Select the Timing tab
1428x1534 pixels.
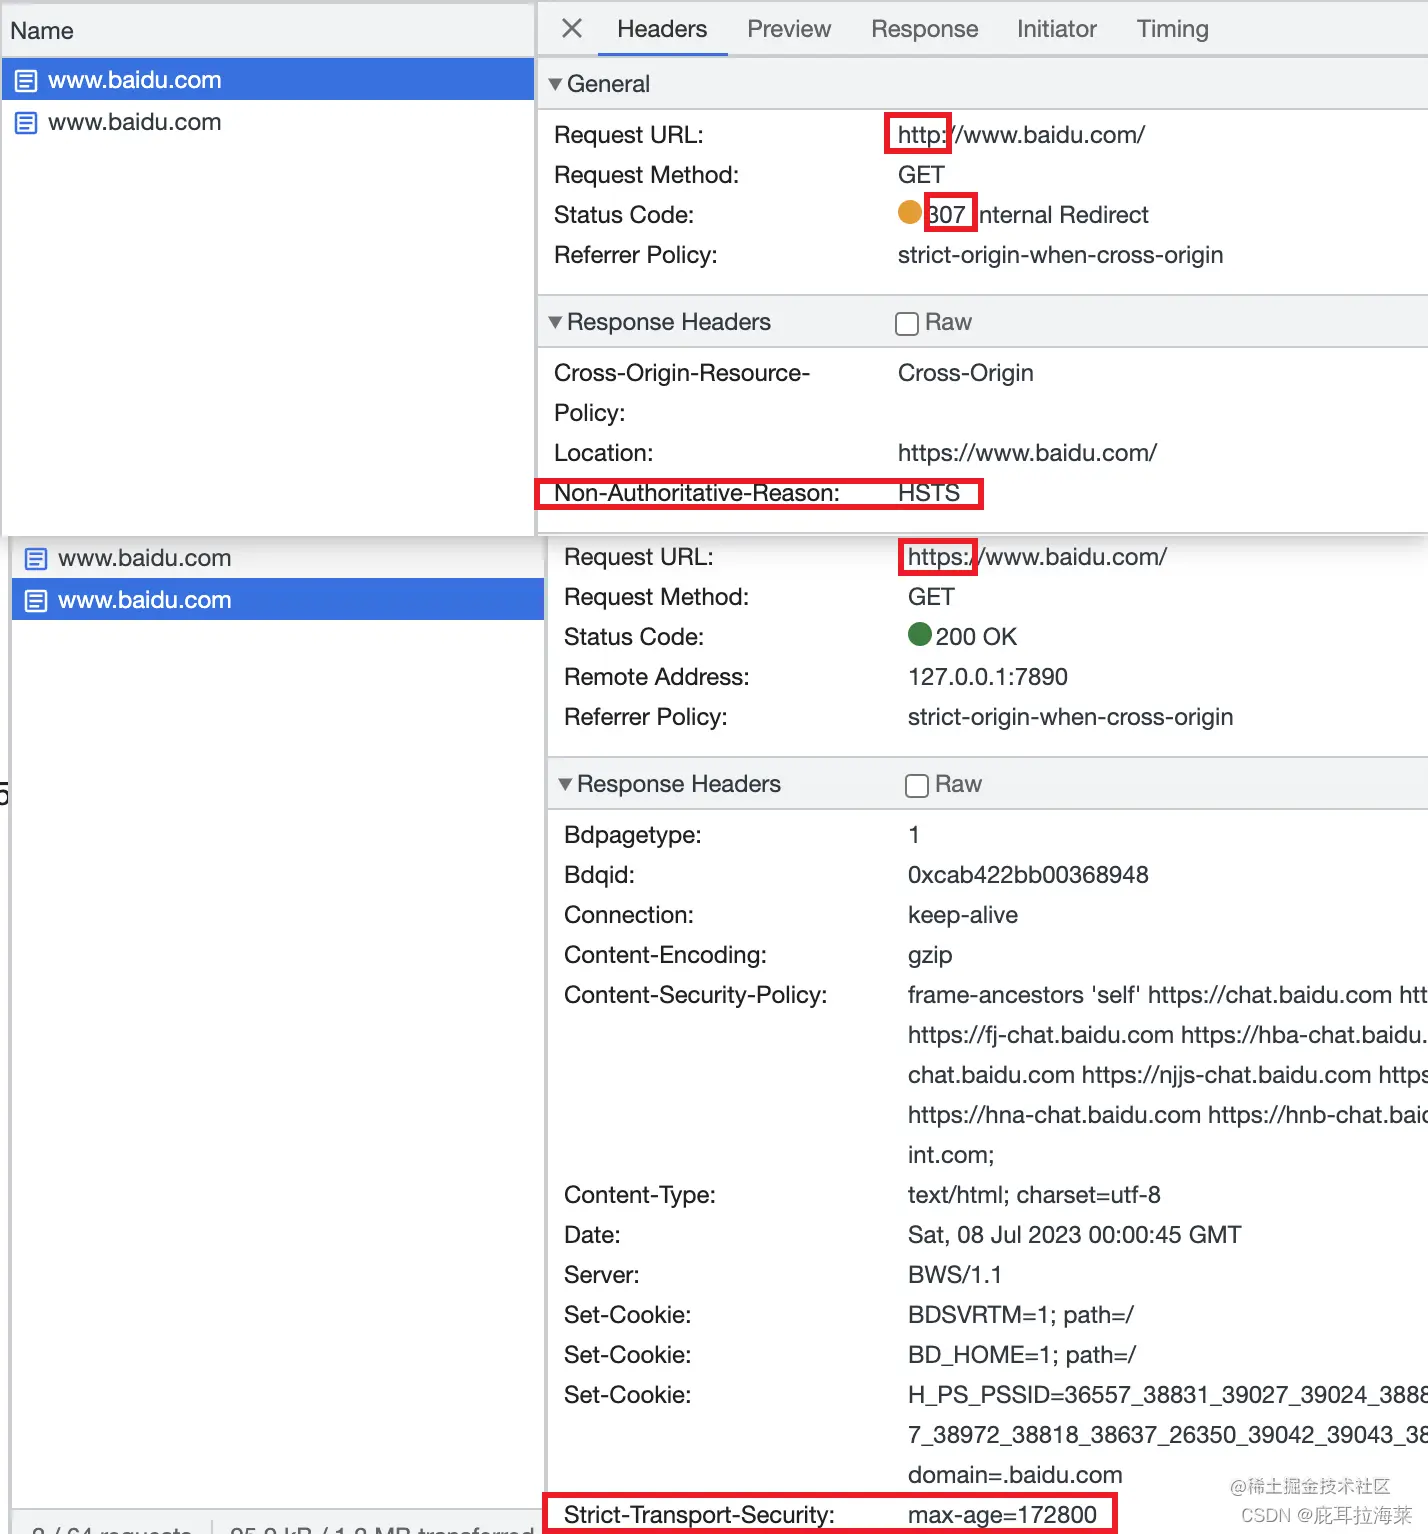[x=1172, y=29]
